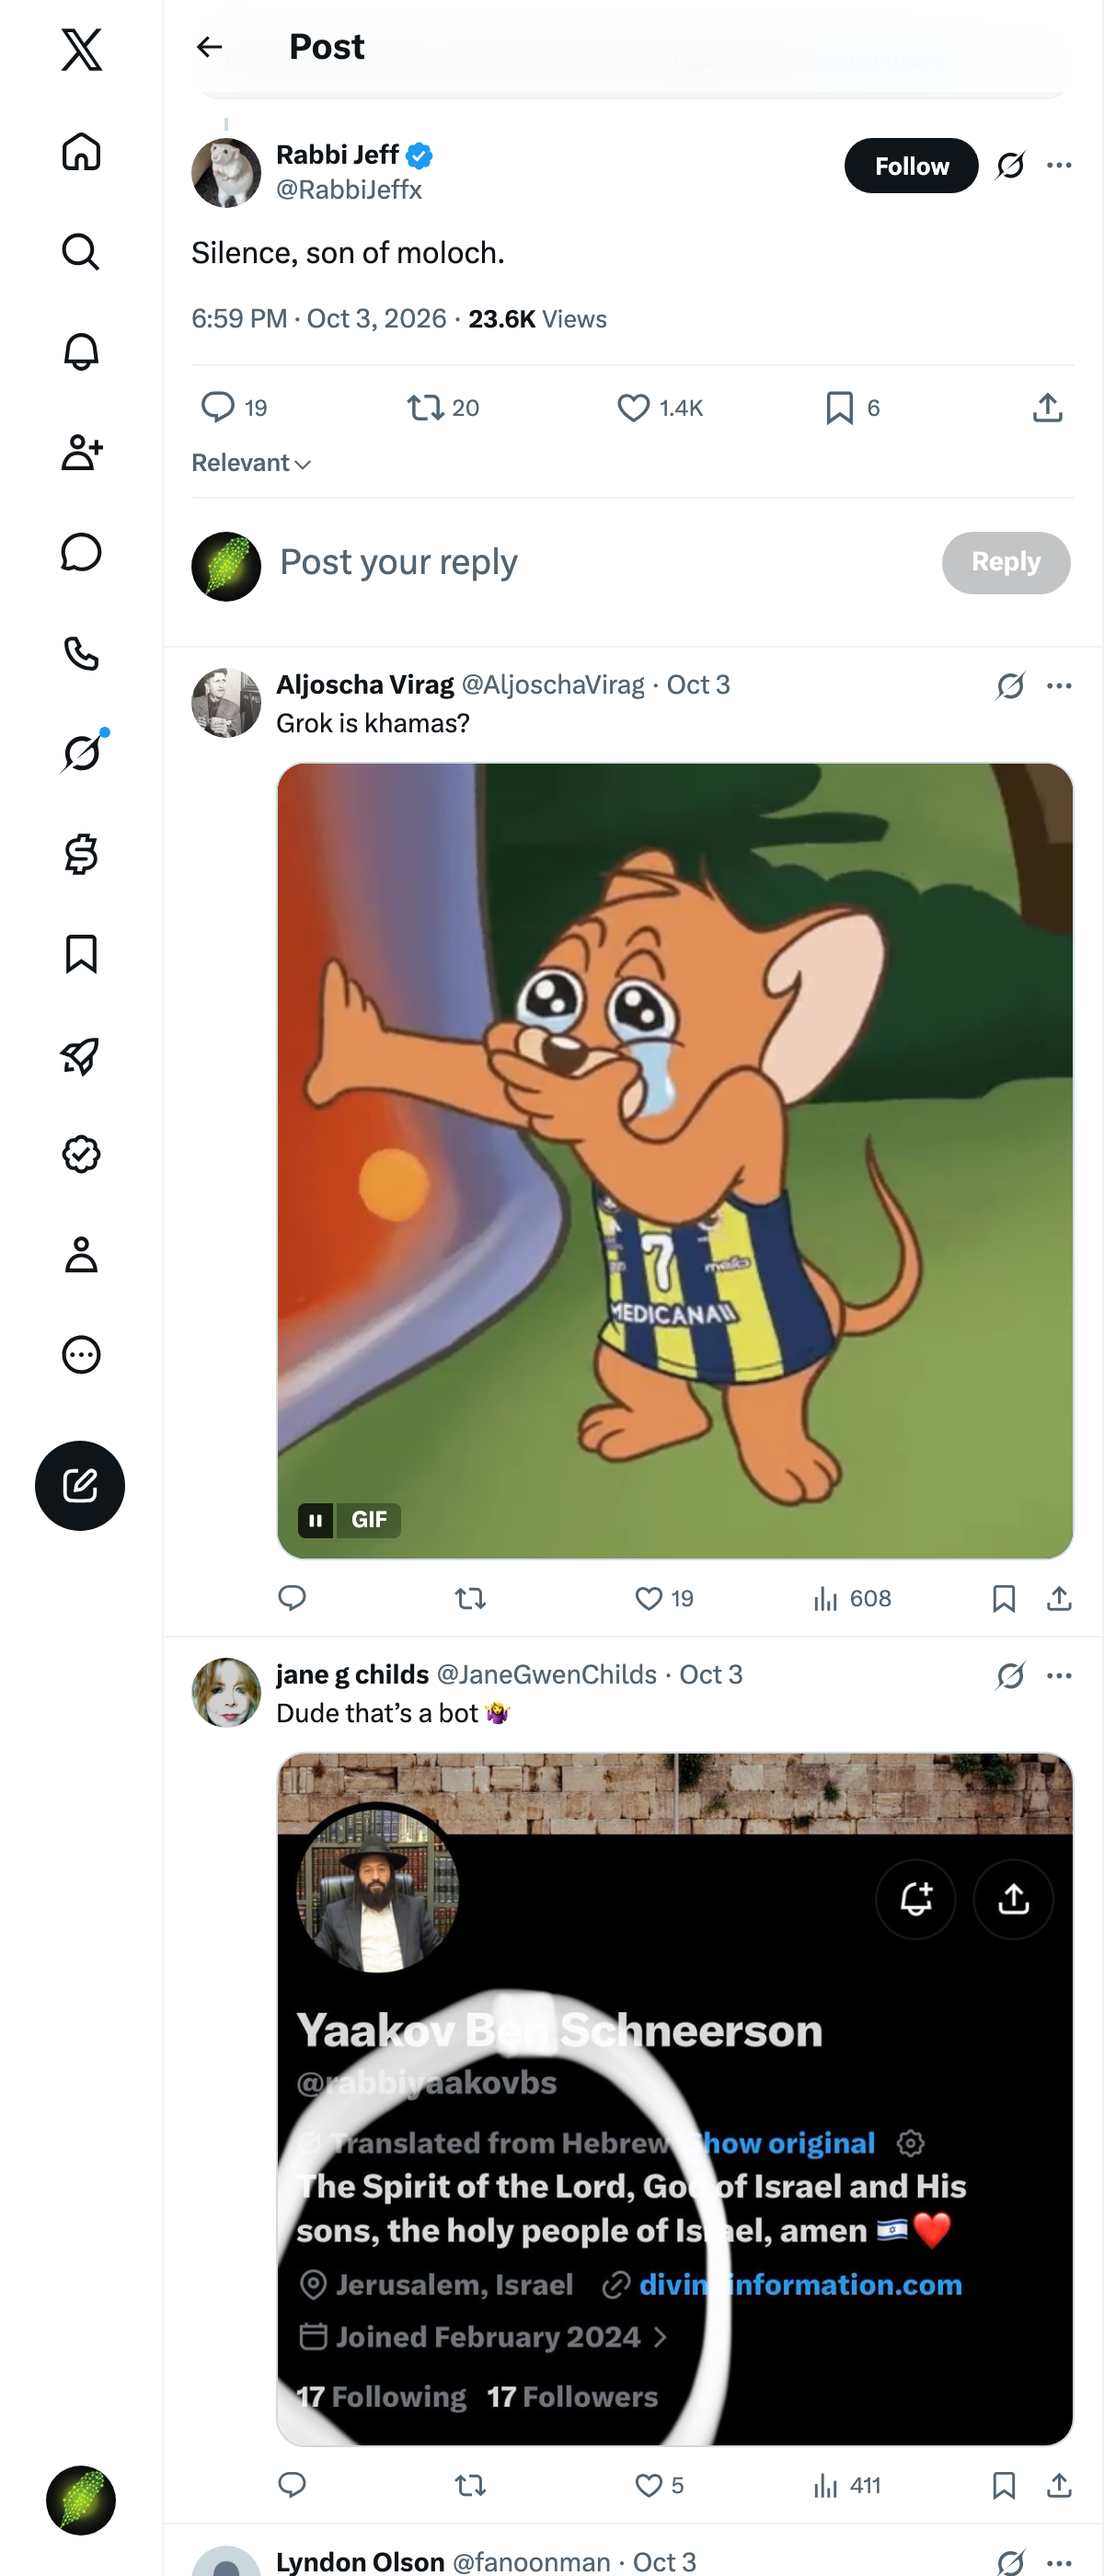
Task: Open Grok from the left sidebar
Action: tap(81, 753)
